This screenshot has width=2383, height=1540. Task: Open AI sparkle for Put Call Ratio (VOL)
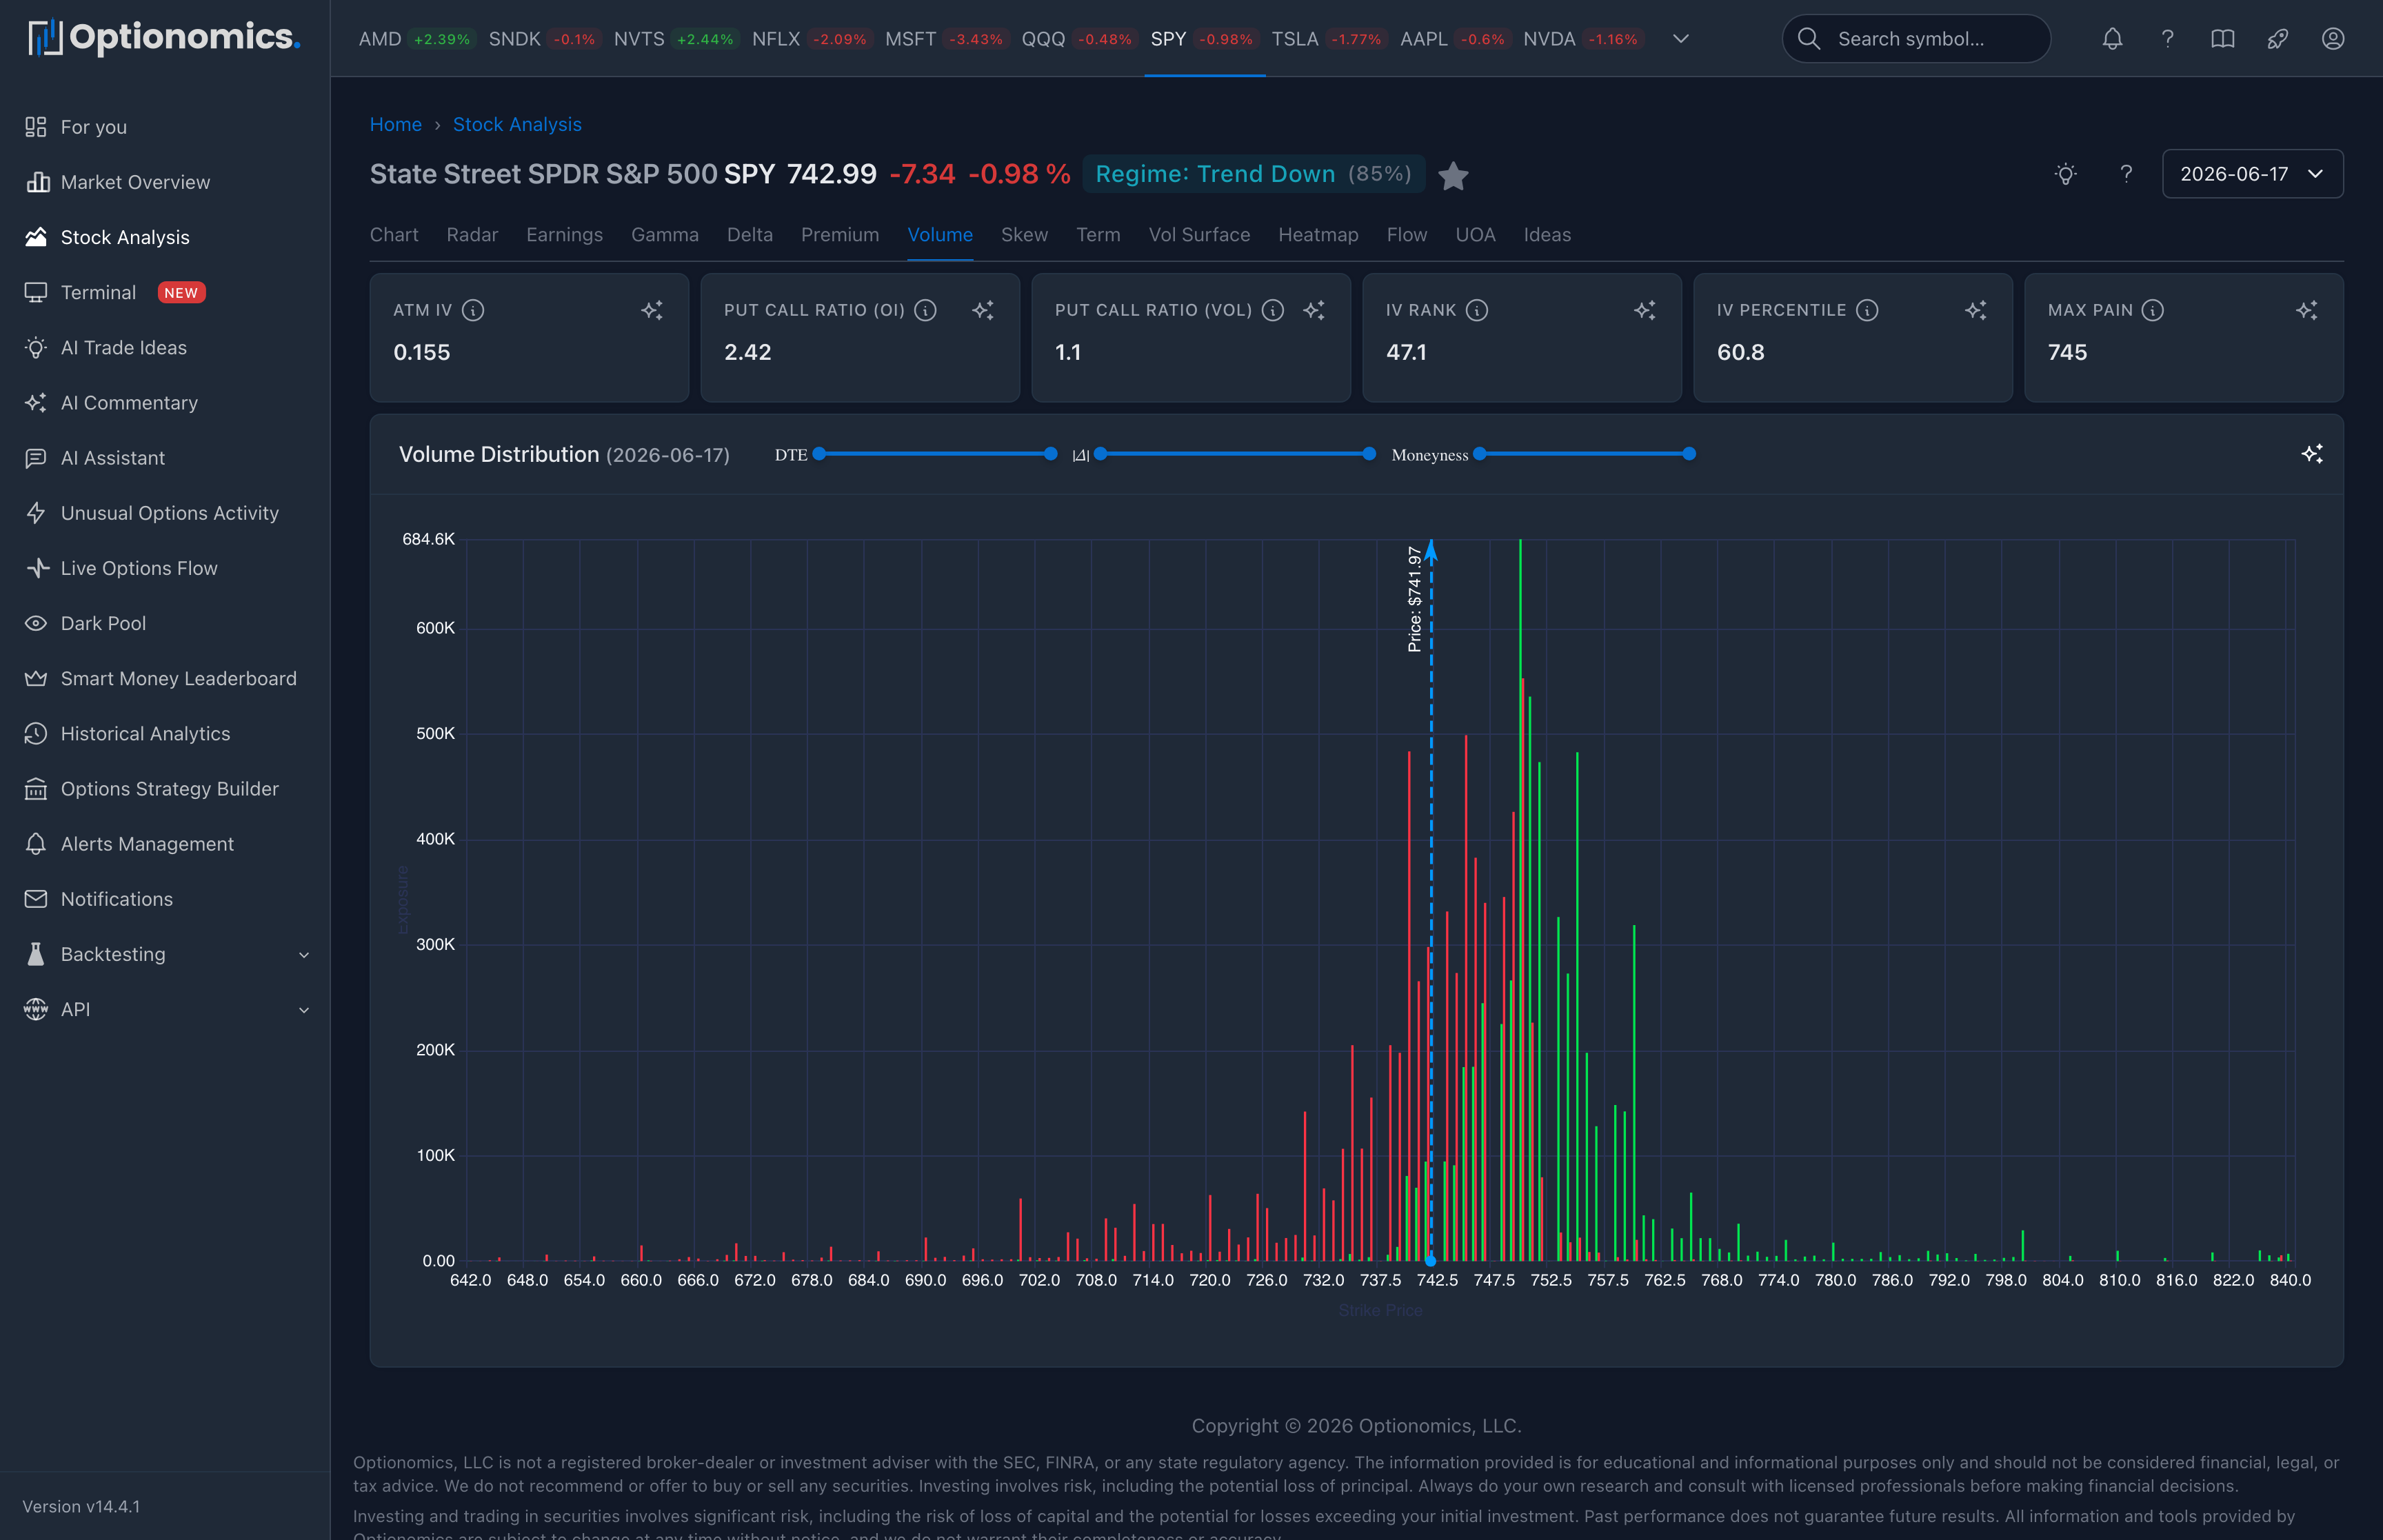click(1314, 310)
